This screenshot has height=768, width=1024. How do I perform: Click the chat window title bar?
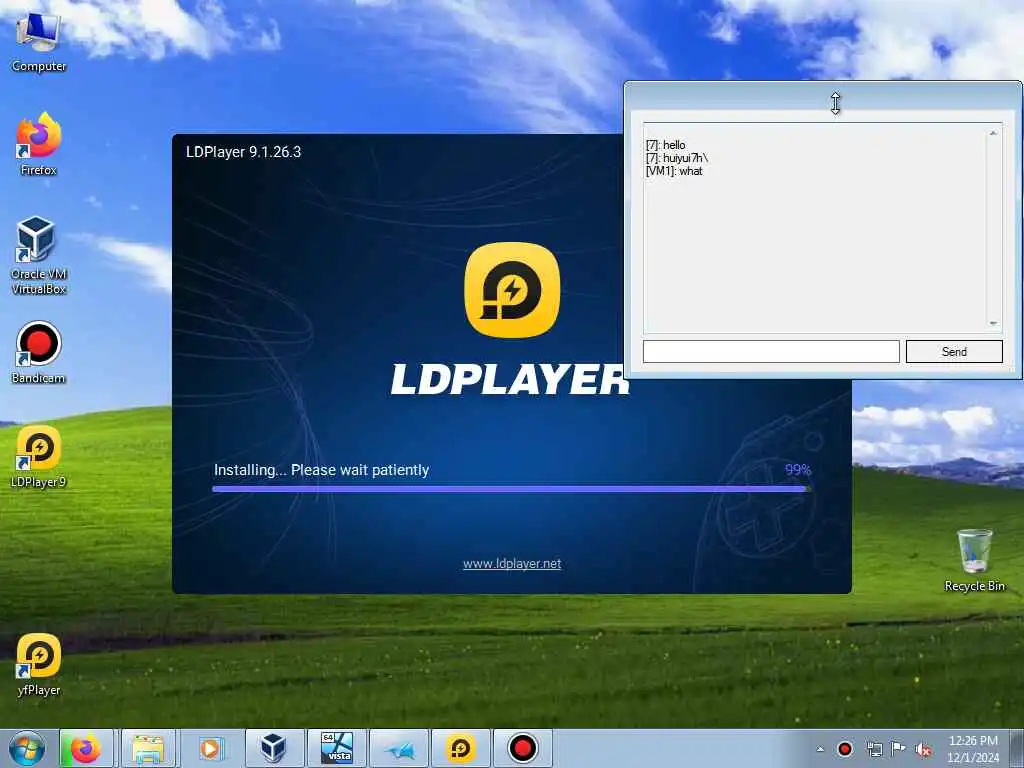(823, 97)
